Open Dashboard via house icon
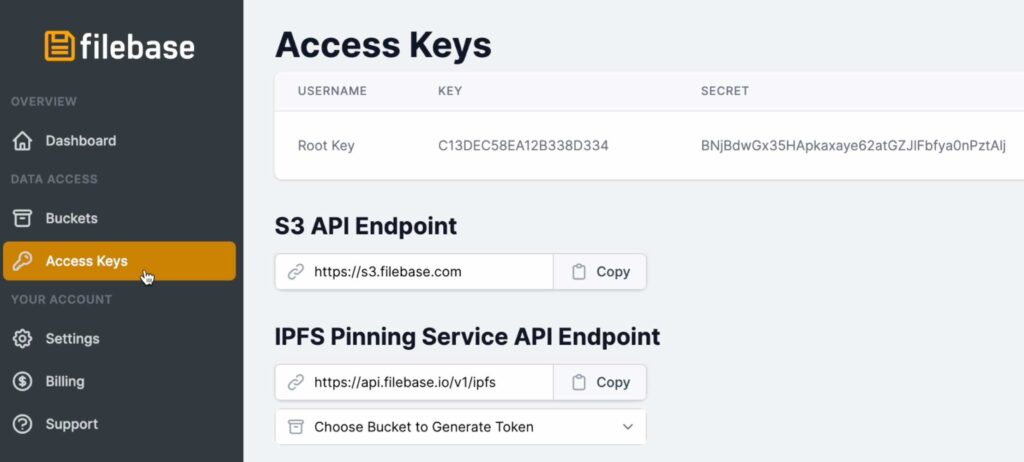Screen dimensions: 1024x462 point(22,140)
